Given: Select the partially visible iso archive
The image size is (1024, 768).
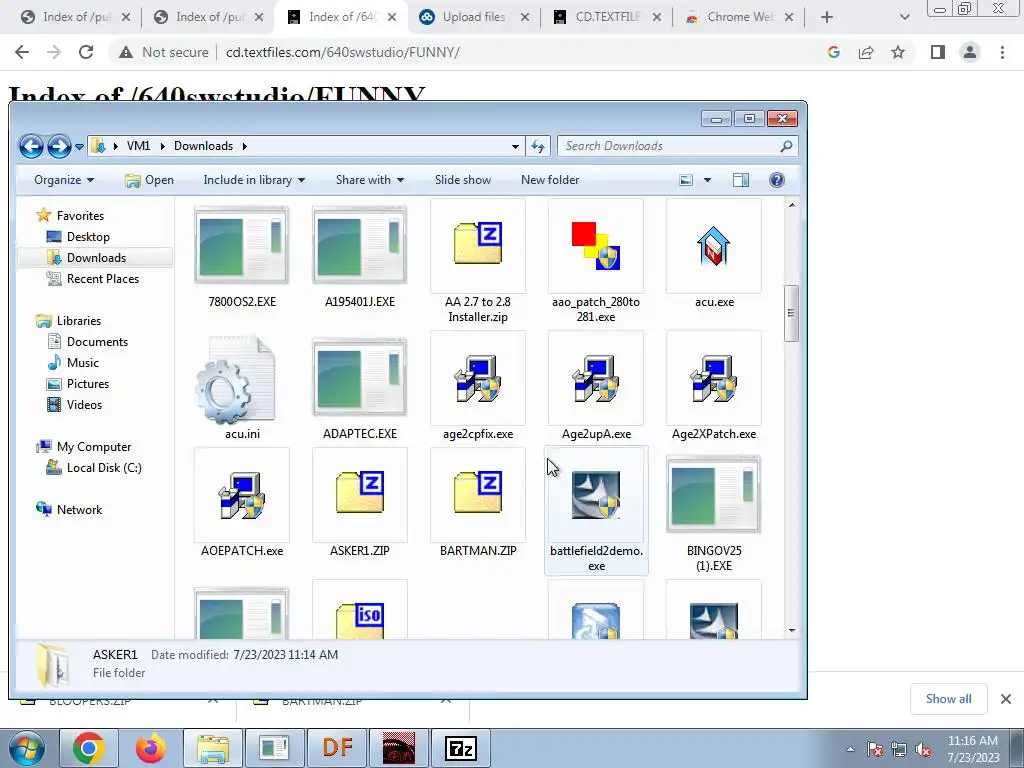Looking at the screenshot, I should point(360,609).
